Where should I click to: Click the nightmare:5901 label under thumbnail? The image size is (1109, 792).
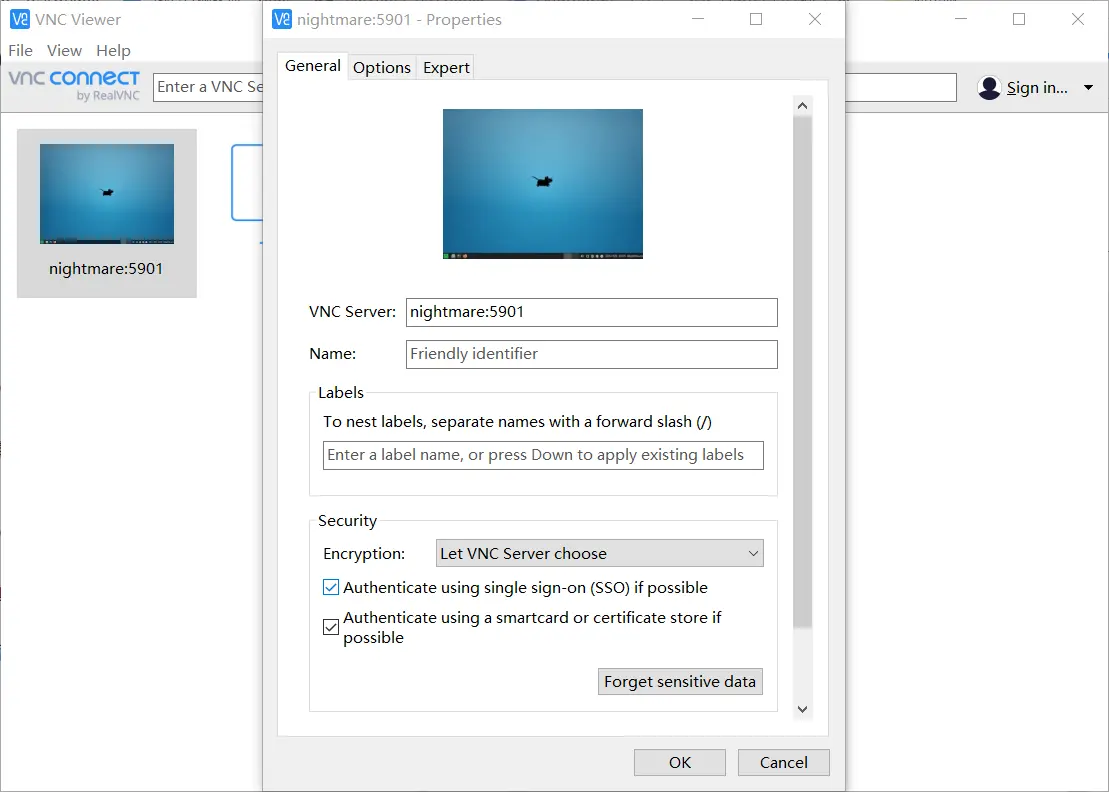click(106, 269)
